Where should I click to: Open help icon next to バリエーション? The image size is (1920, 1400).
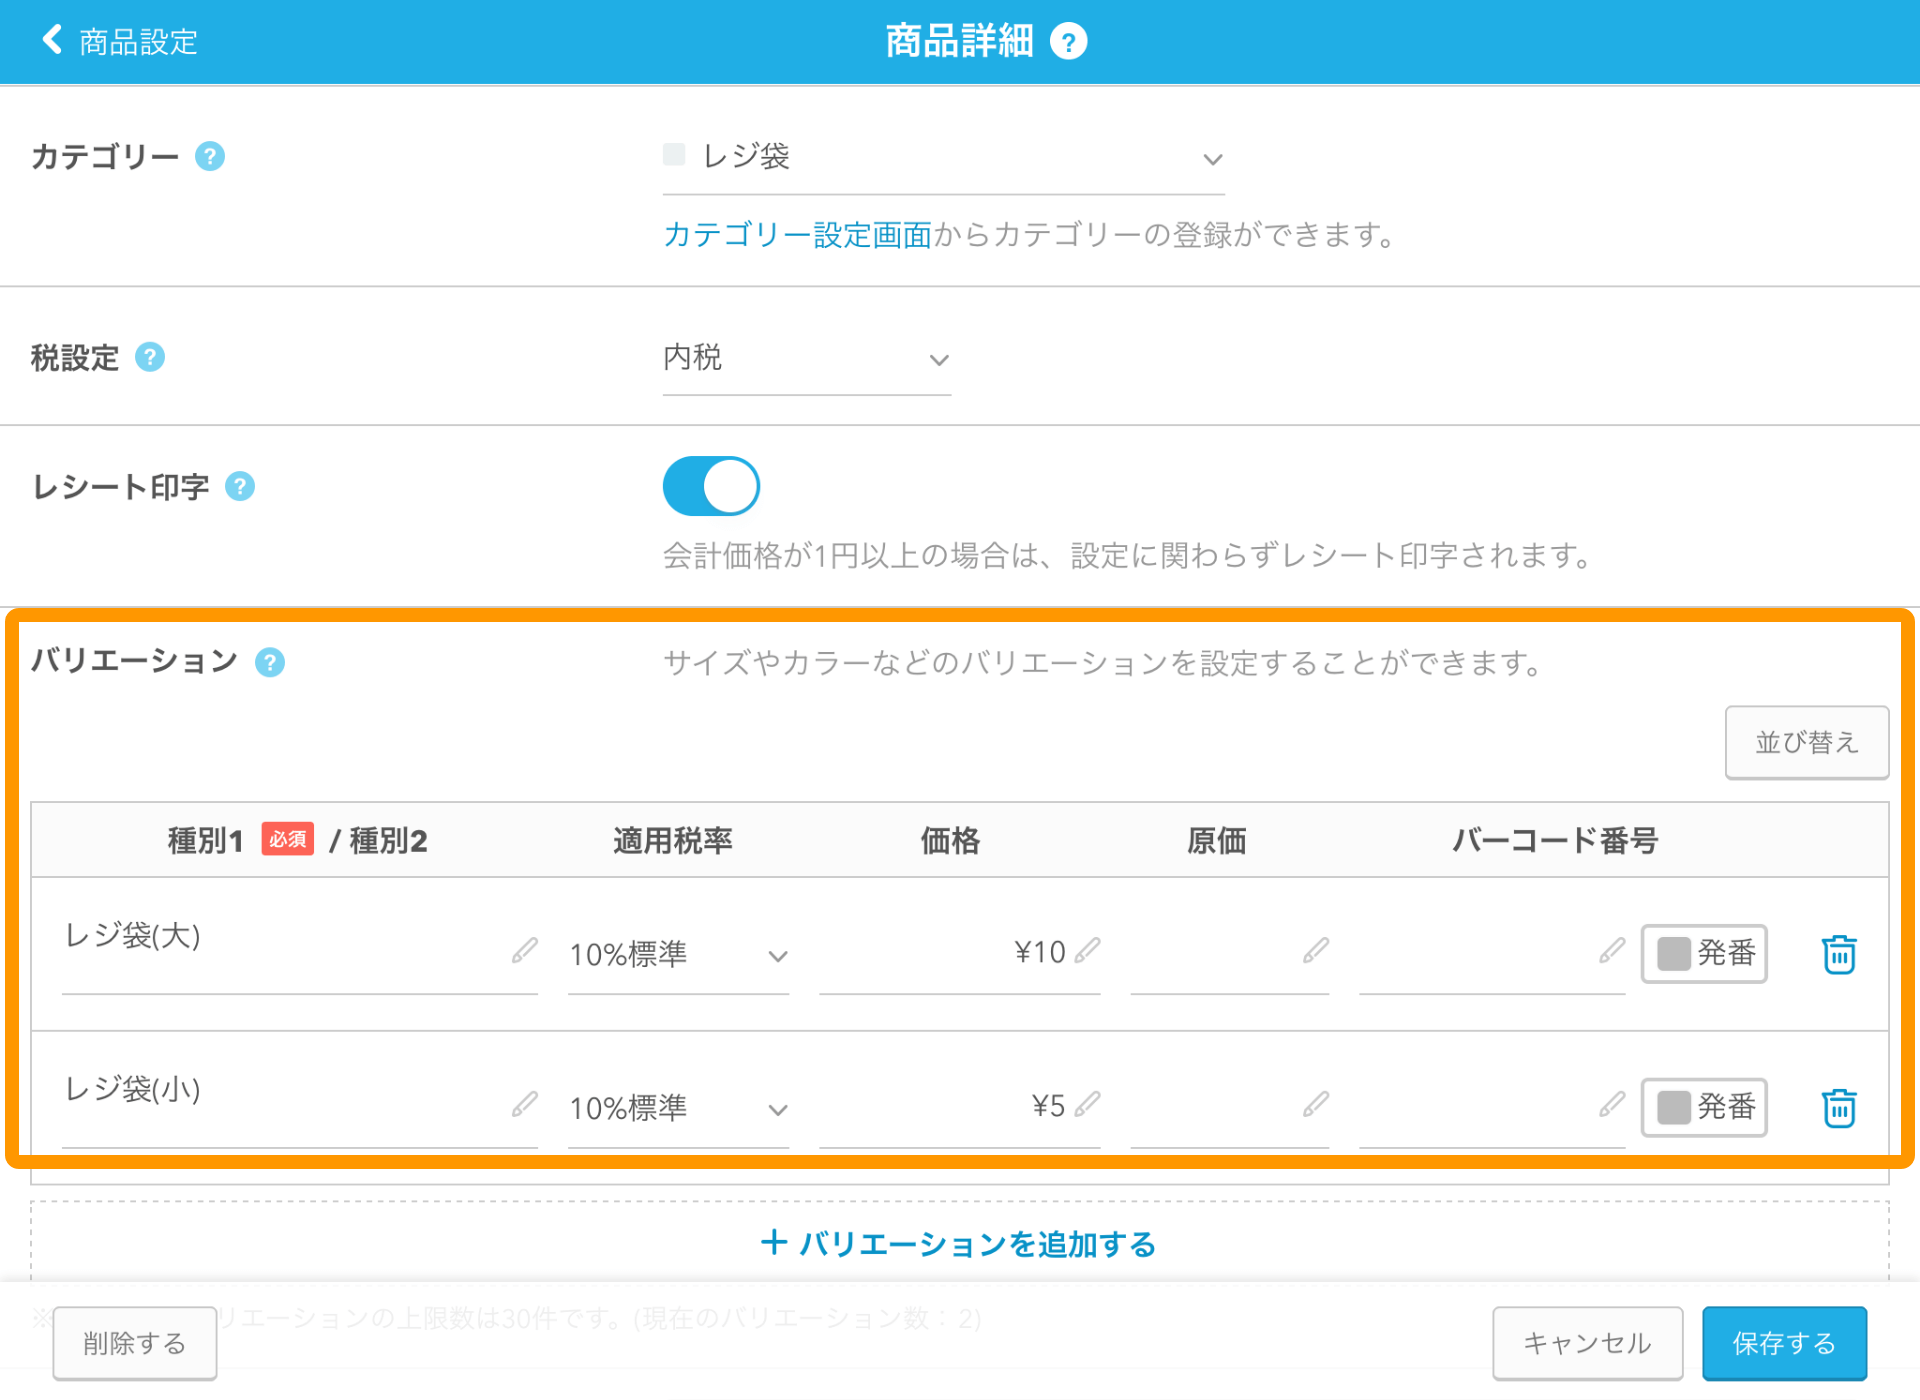tap(270, 662)
